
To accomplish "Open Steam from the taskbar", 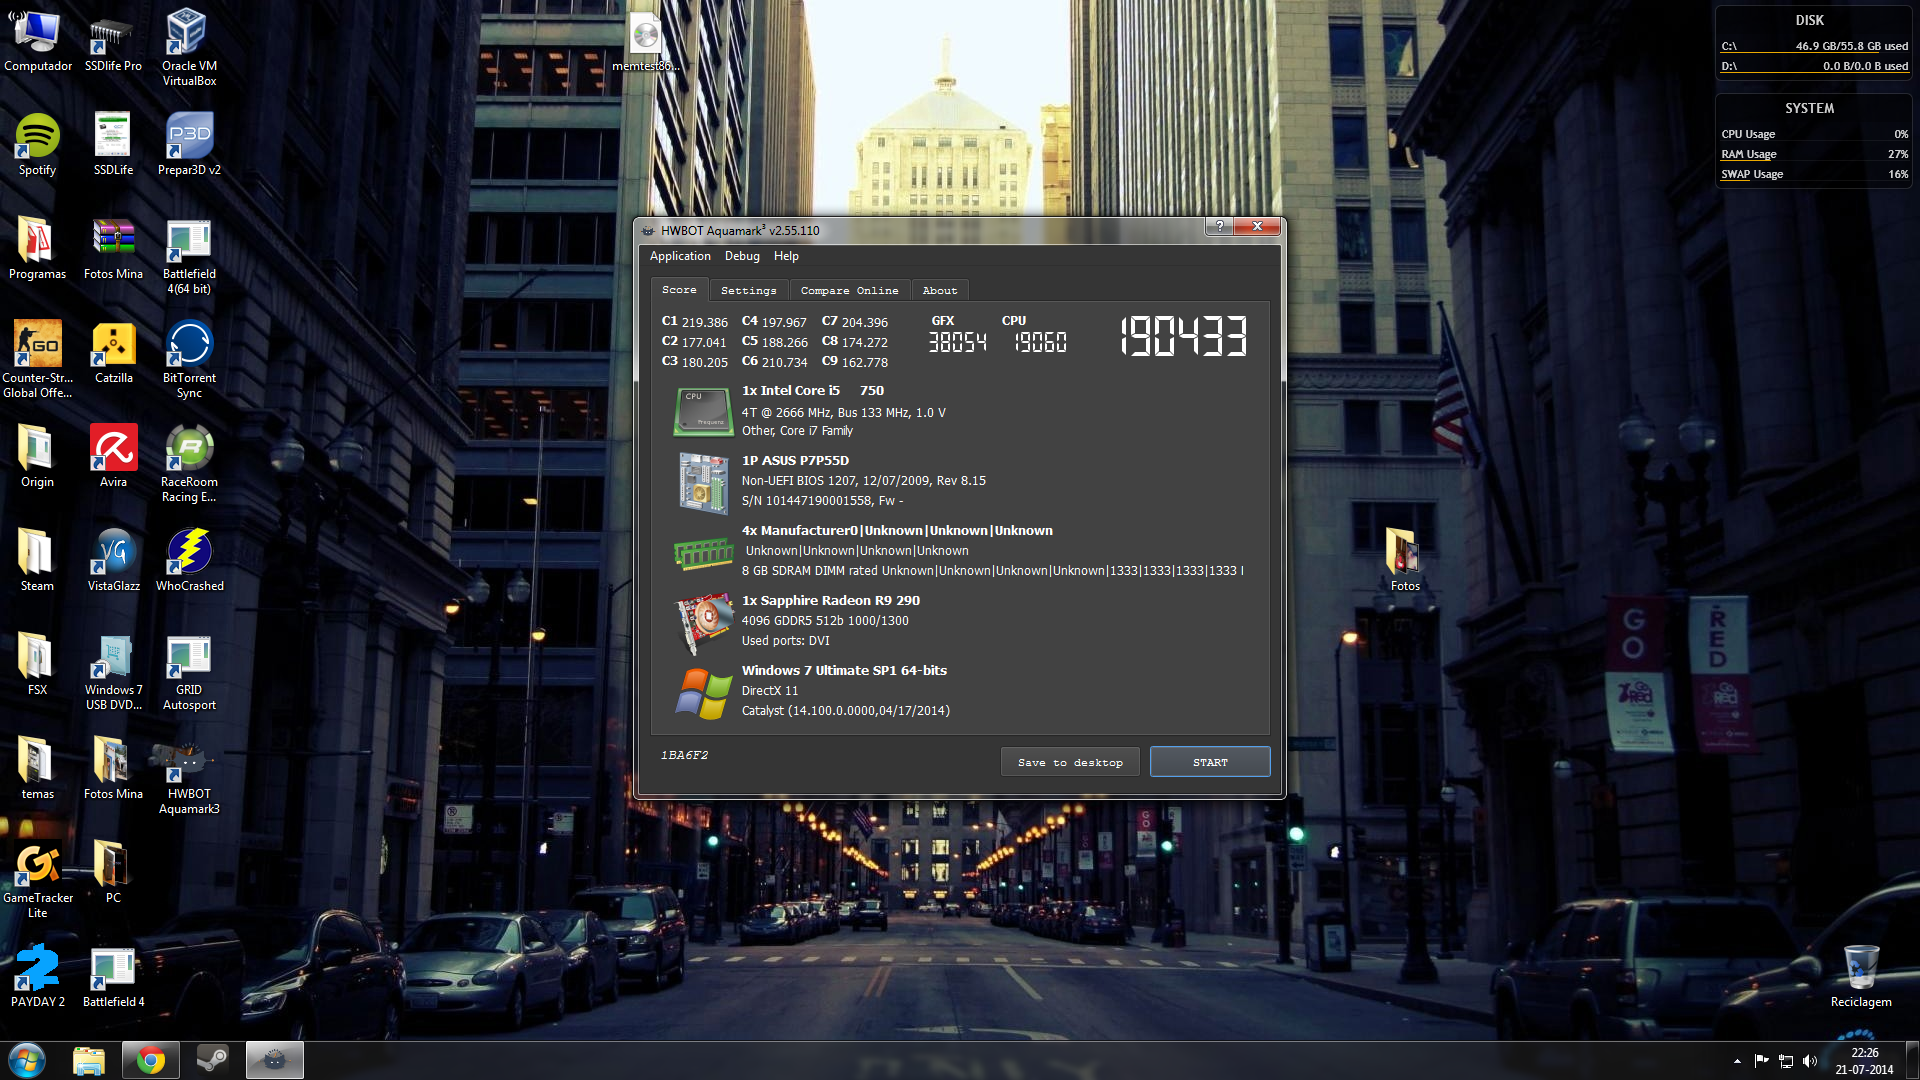I will pos(212,1060).
